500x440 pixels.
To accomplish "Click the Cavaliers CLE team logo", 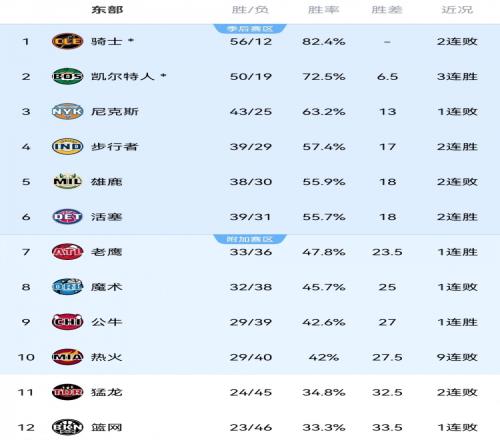I will (x=67, y=41).
